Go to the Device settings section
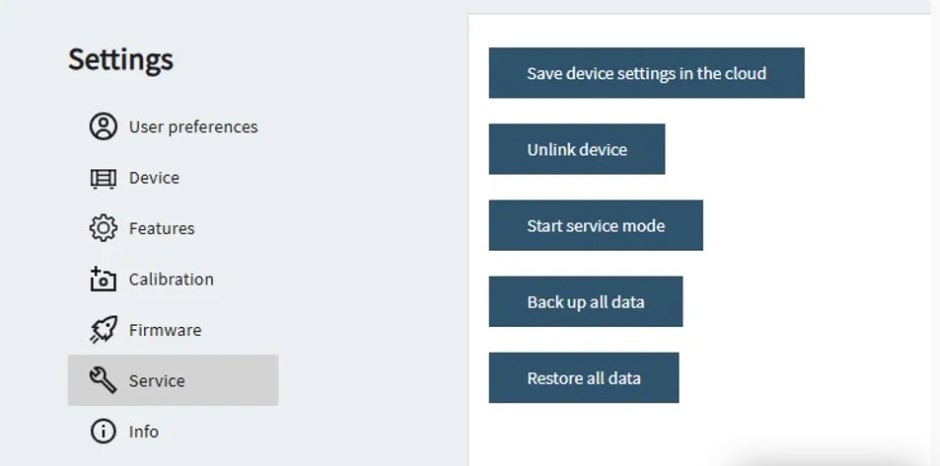 (154, 178)
